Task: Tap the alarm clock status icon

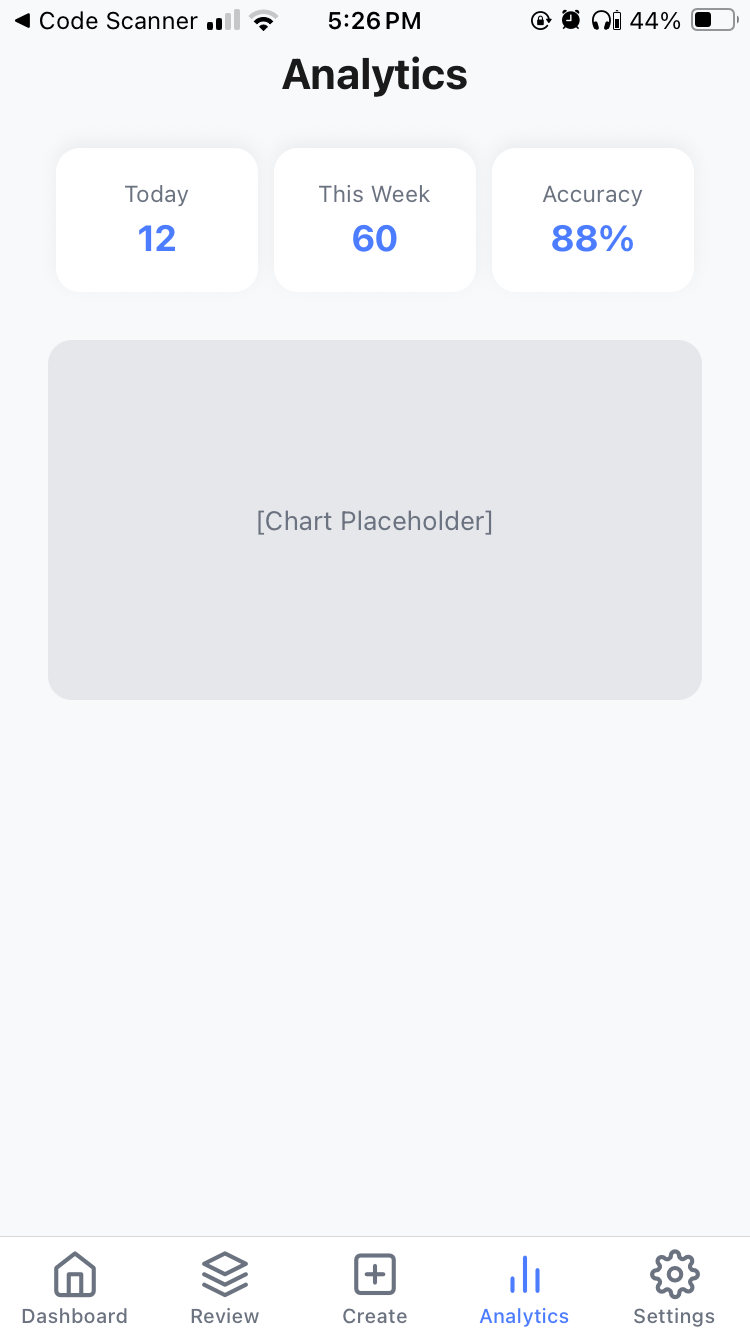Action: pyautogui.click(x=571, y=21)
